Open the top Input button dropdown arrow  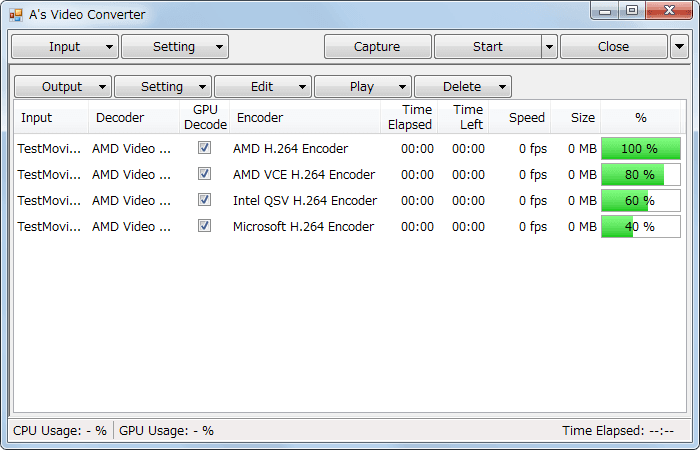[109, 47]
